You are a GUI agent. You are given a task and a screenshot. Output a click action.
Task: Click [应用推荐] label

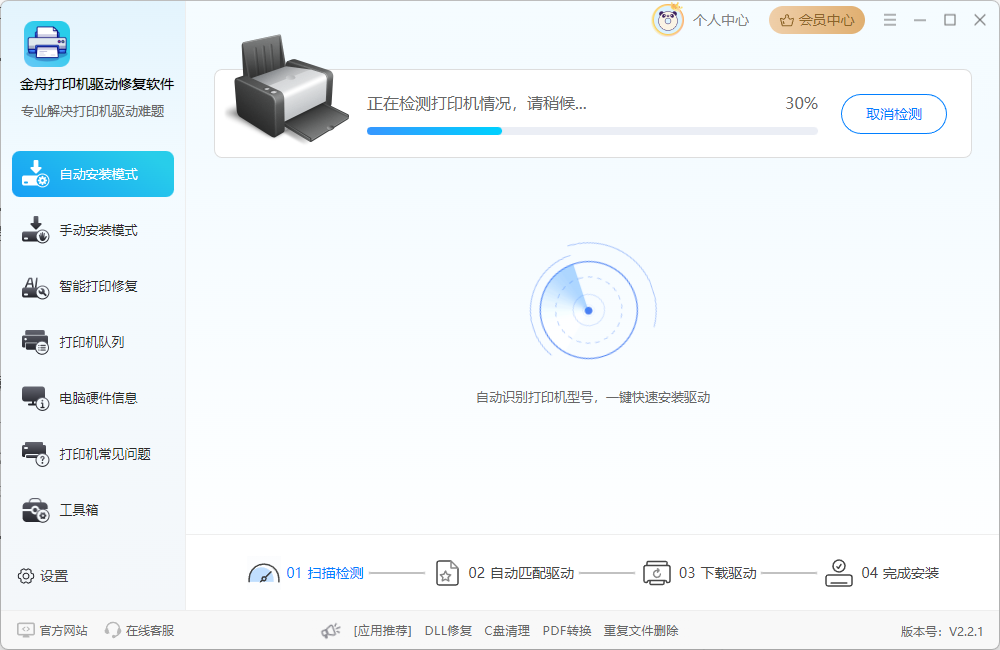(383, 631)
